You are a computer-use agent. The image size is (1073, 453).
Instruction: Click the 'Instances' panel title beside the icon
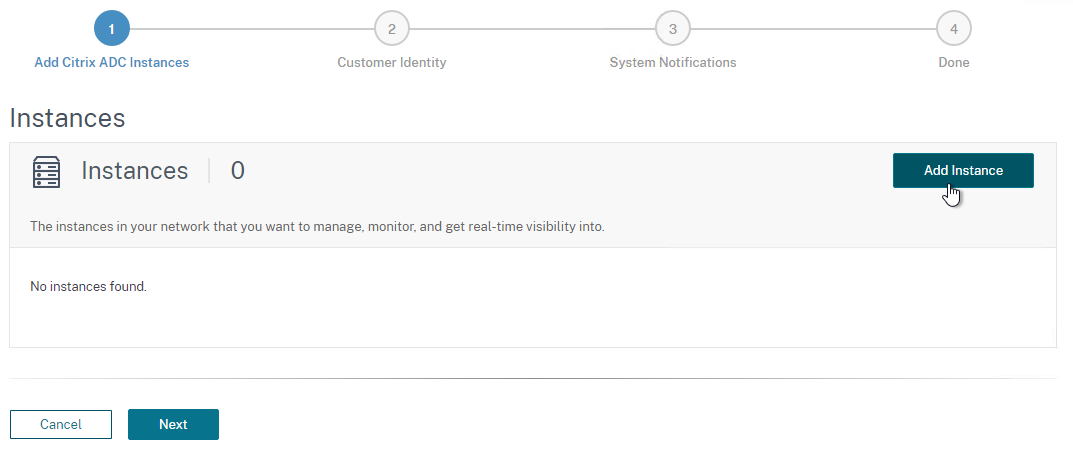pyautogui.click(x=135, y=170)
